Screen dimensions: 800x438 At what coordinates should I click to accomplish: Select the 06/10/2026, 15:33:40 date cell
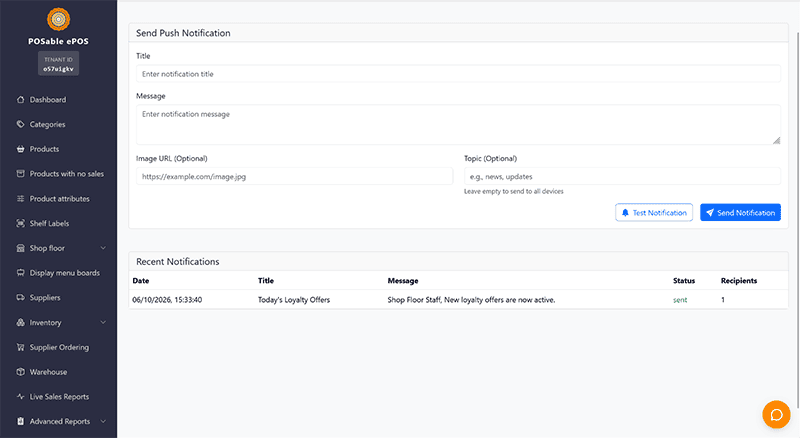tap(167, 300)
